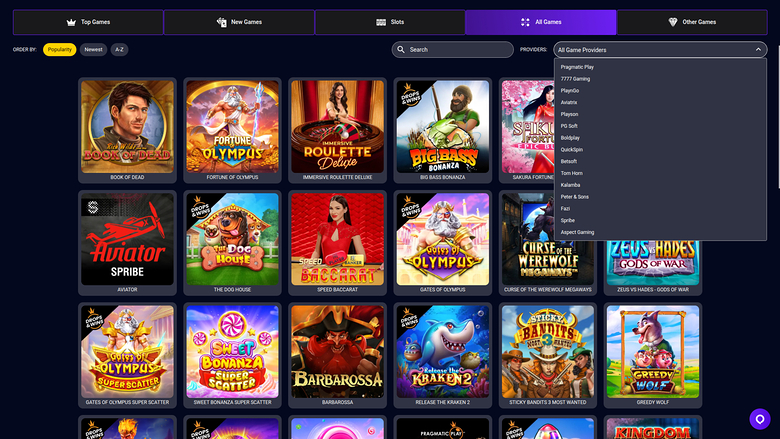
Task: Click the diamond icon on Other Games tab
Action: 673,22
